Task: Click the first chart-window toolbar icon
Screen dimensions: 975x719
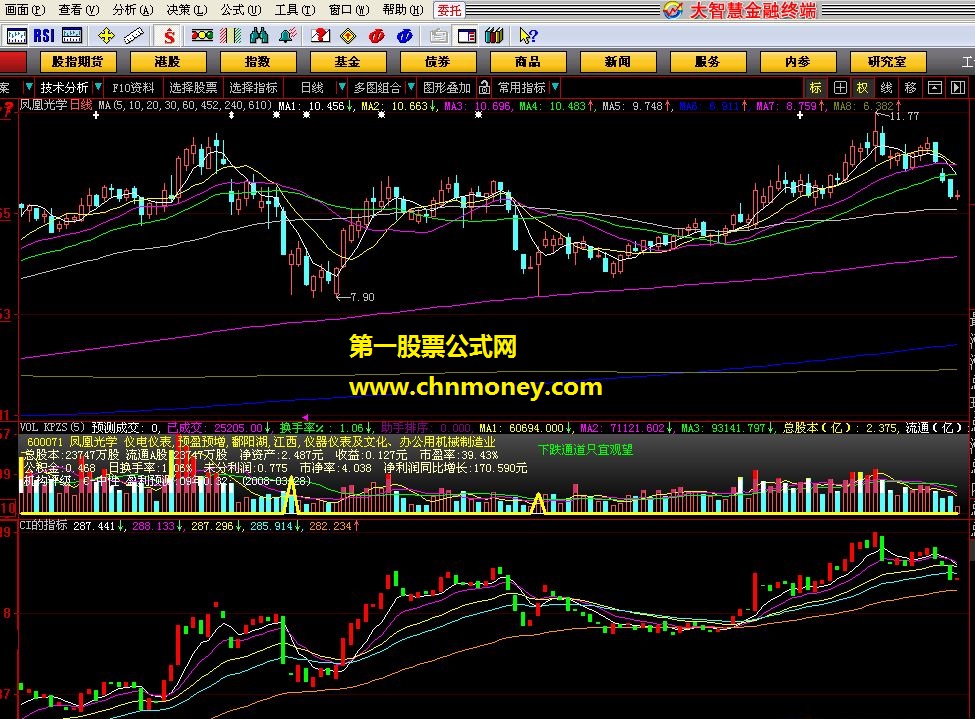Action: 16,36
